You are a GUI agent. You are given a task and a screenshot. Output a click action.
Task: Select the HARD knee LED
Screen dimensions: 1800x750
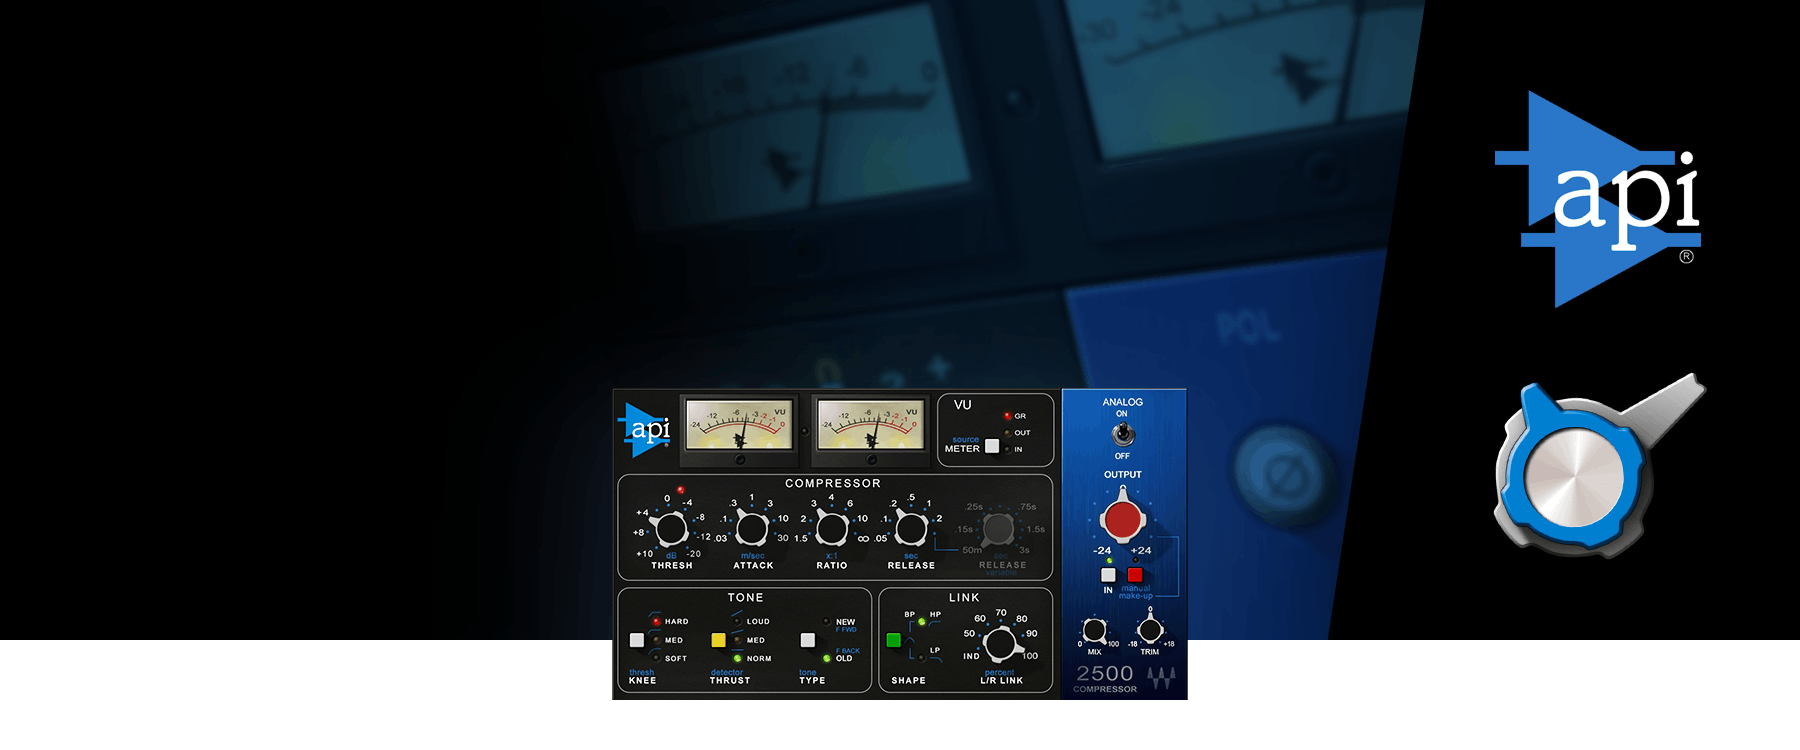pos(656,621)
